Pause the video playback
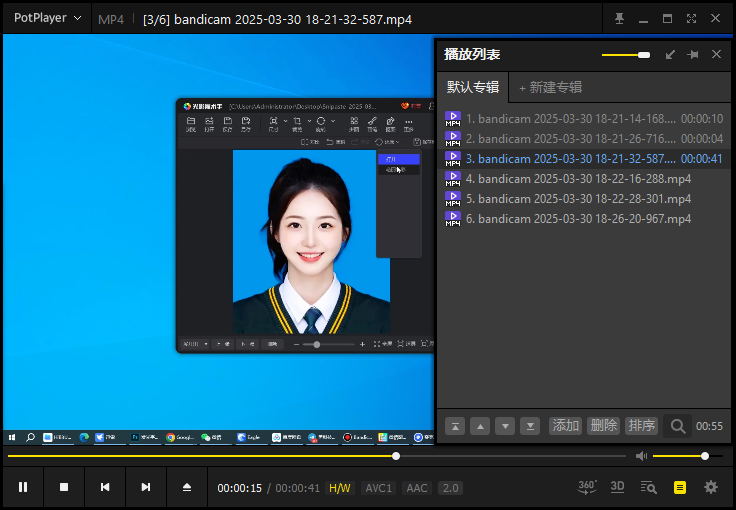The height and width of the screenshot is (510, 736). pos(23,487)
